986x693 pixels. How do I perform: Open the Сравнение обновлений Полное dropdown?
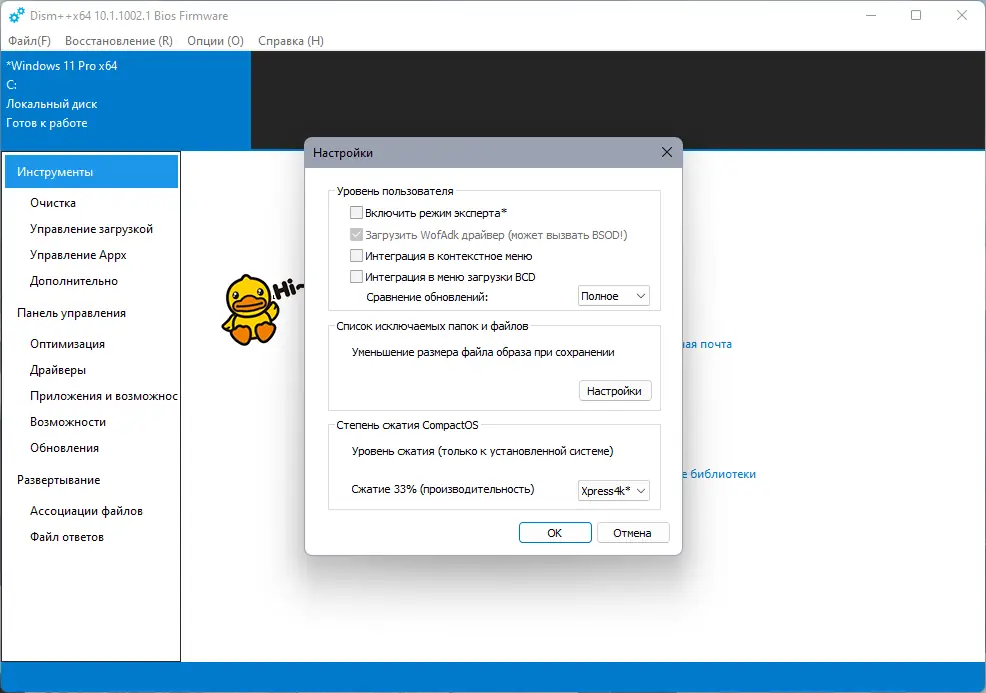614,296
